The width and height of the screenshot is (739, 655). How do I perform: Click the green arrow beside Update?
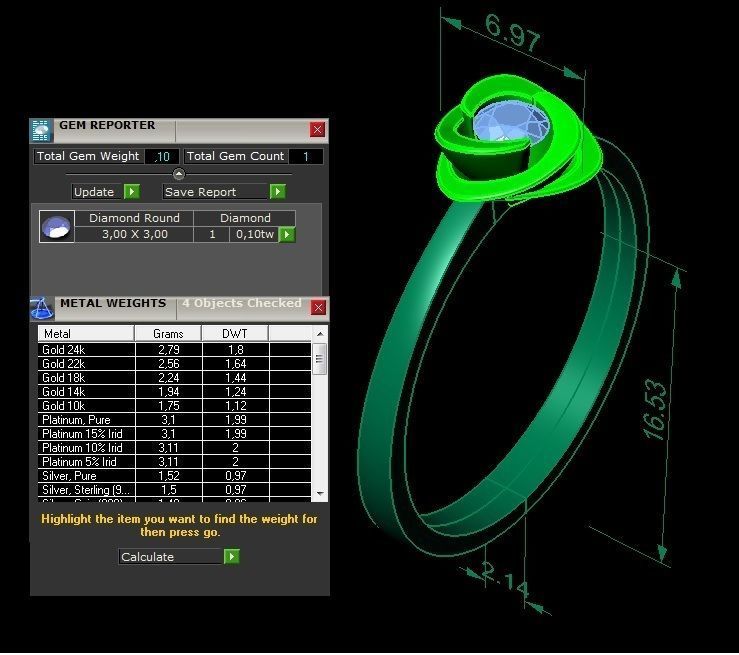point(131,192)
